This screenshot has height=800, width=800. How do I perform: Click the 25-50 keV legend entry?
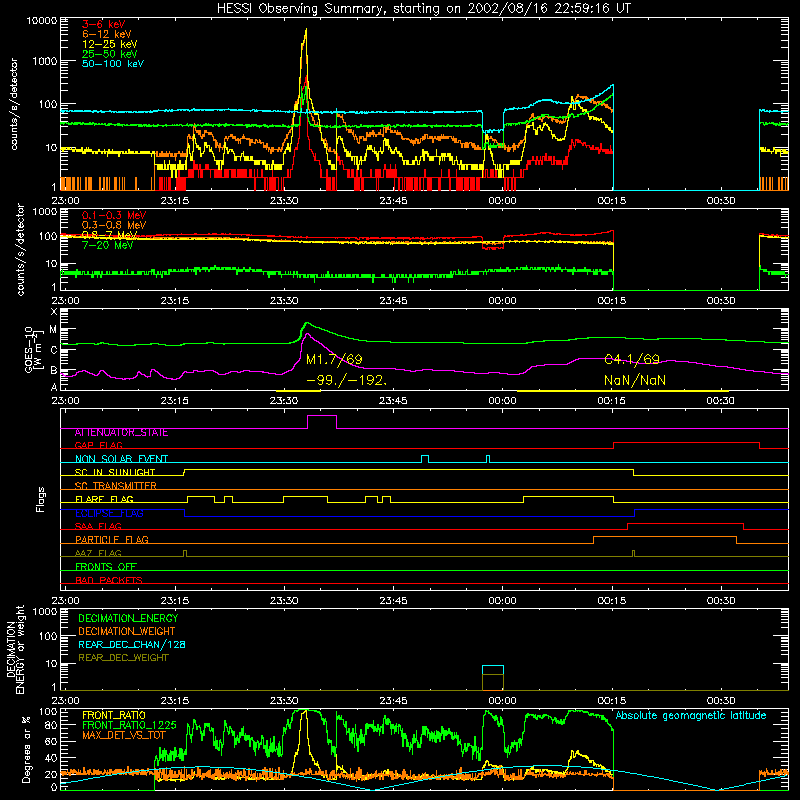tap(110, 54)
